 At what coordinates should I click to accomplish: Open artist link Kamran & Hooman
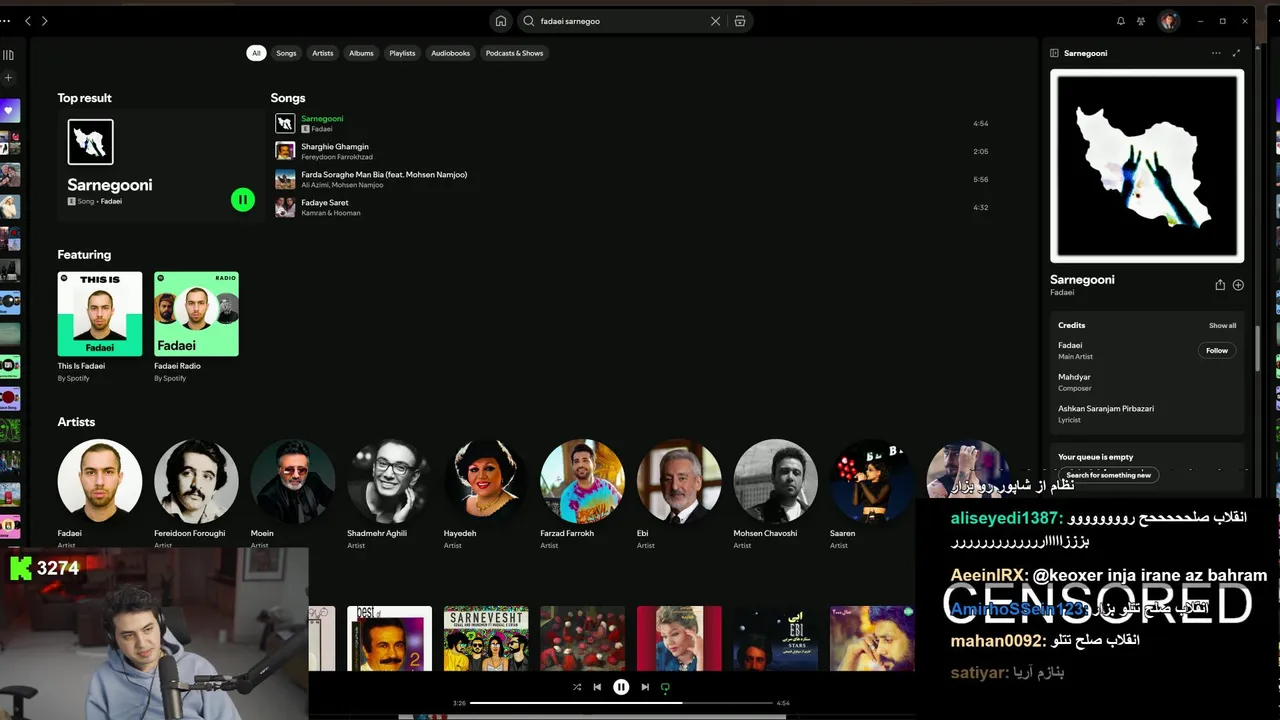click(x=331, y=213)
